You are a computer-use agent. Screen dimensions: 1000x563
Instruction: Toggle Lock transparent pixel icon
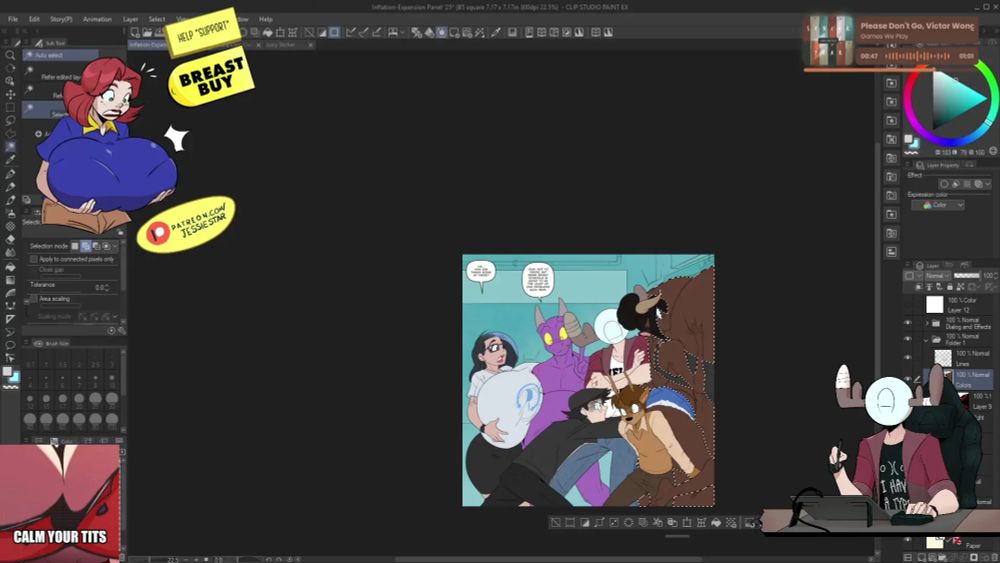[x=961, y=287]
